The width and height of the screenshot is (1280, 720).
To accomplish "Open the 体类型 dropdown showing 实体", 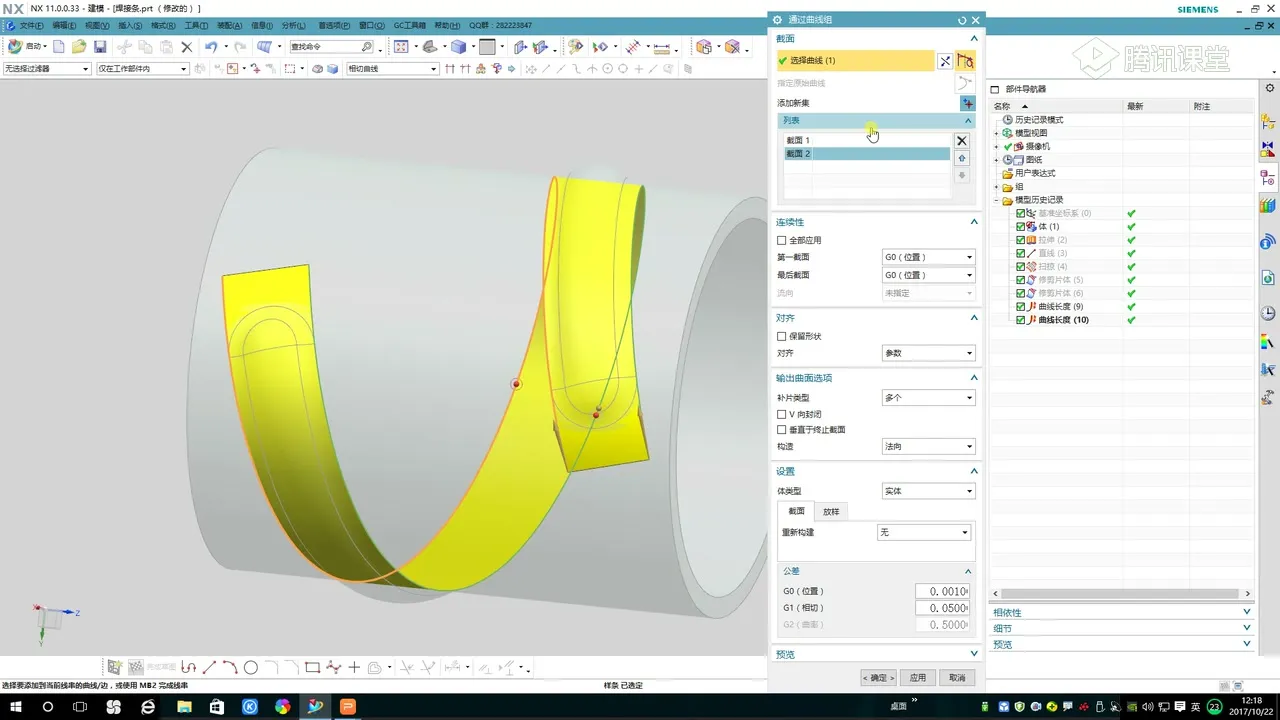I will pyautogui.click(x=928, y=492).
